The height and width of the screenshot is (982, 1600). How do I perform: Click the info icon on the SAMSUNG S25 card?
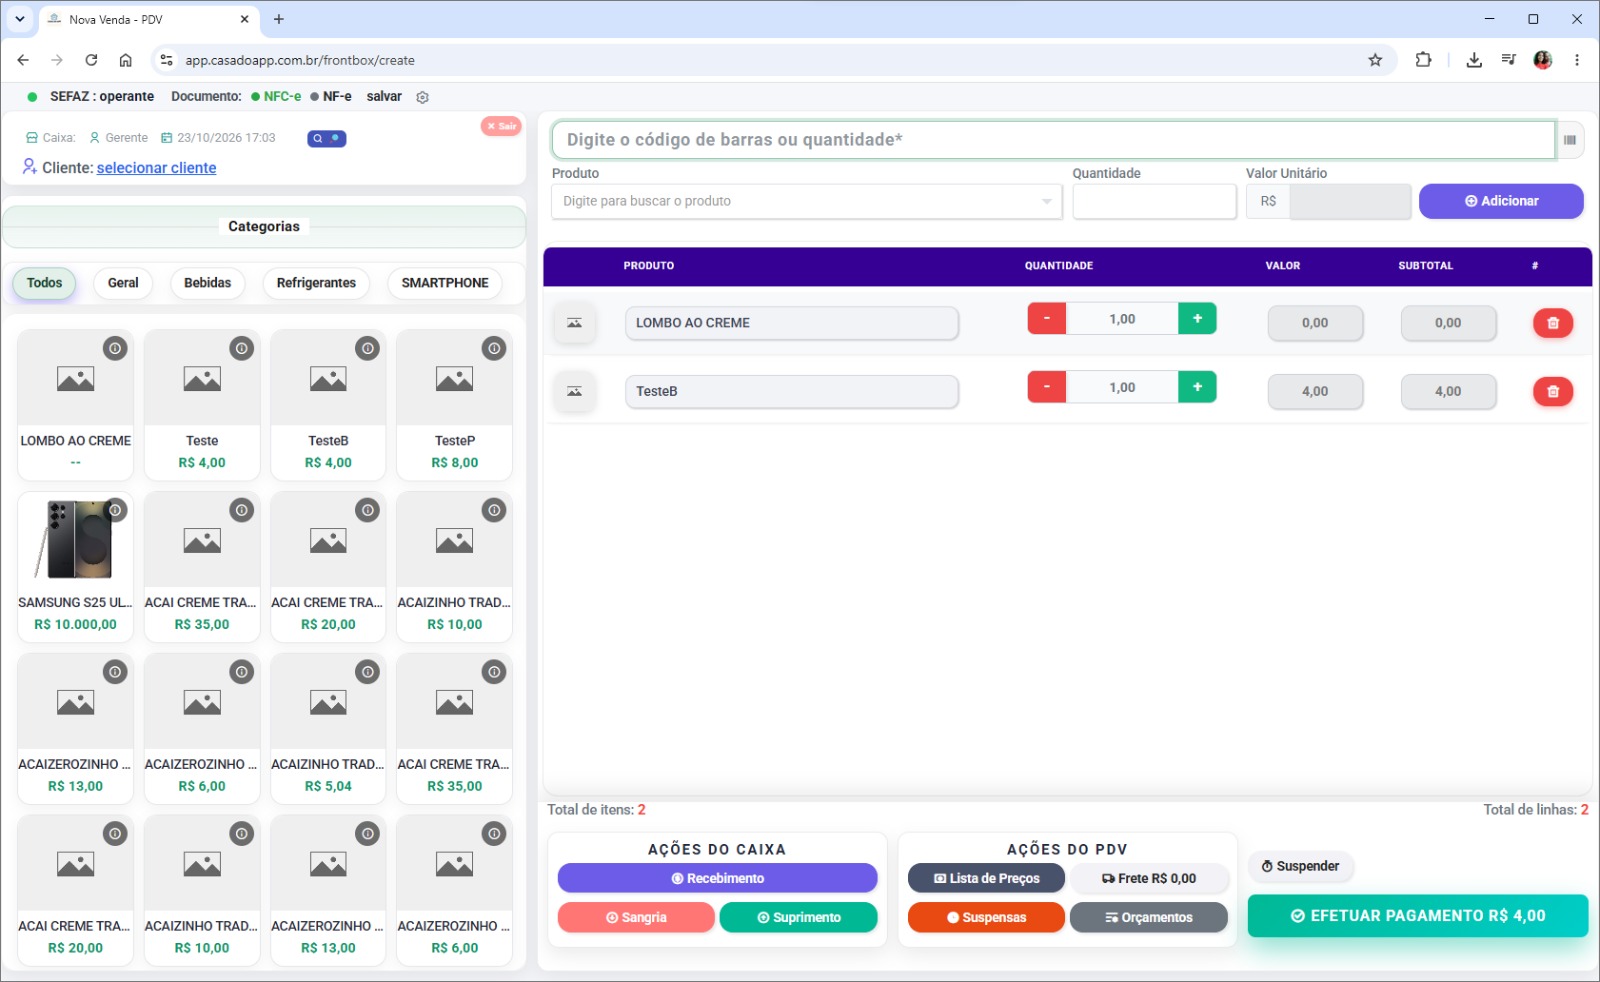point(116,510)
